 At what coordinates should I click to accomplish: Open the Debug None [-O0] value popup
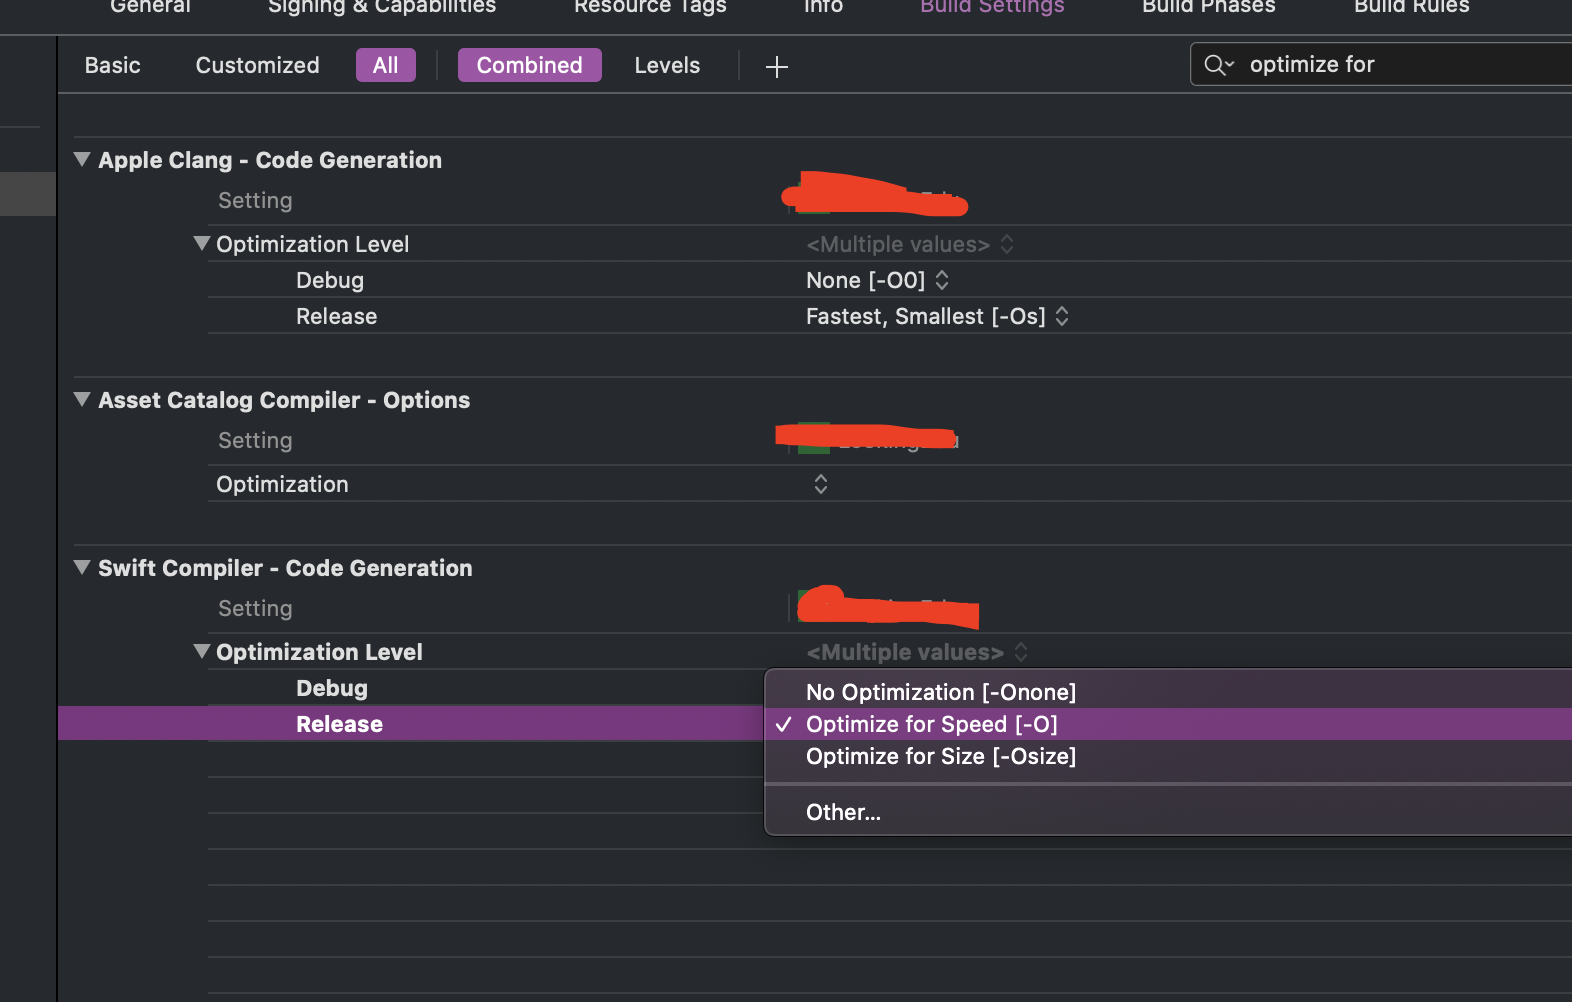point(877,281)
